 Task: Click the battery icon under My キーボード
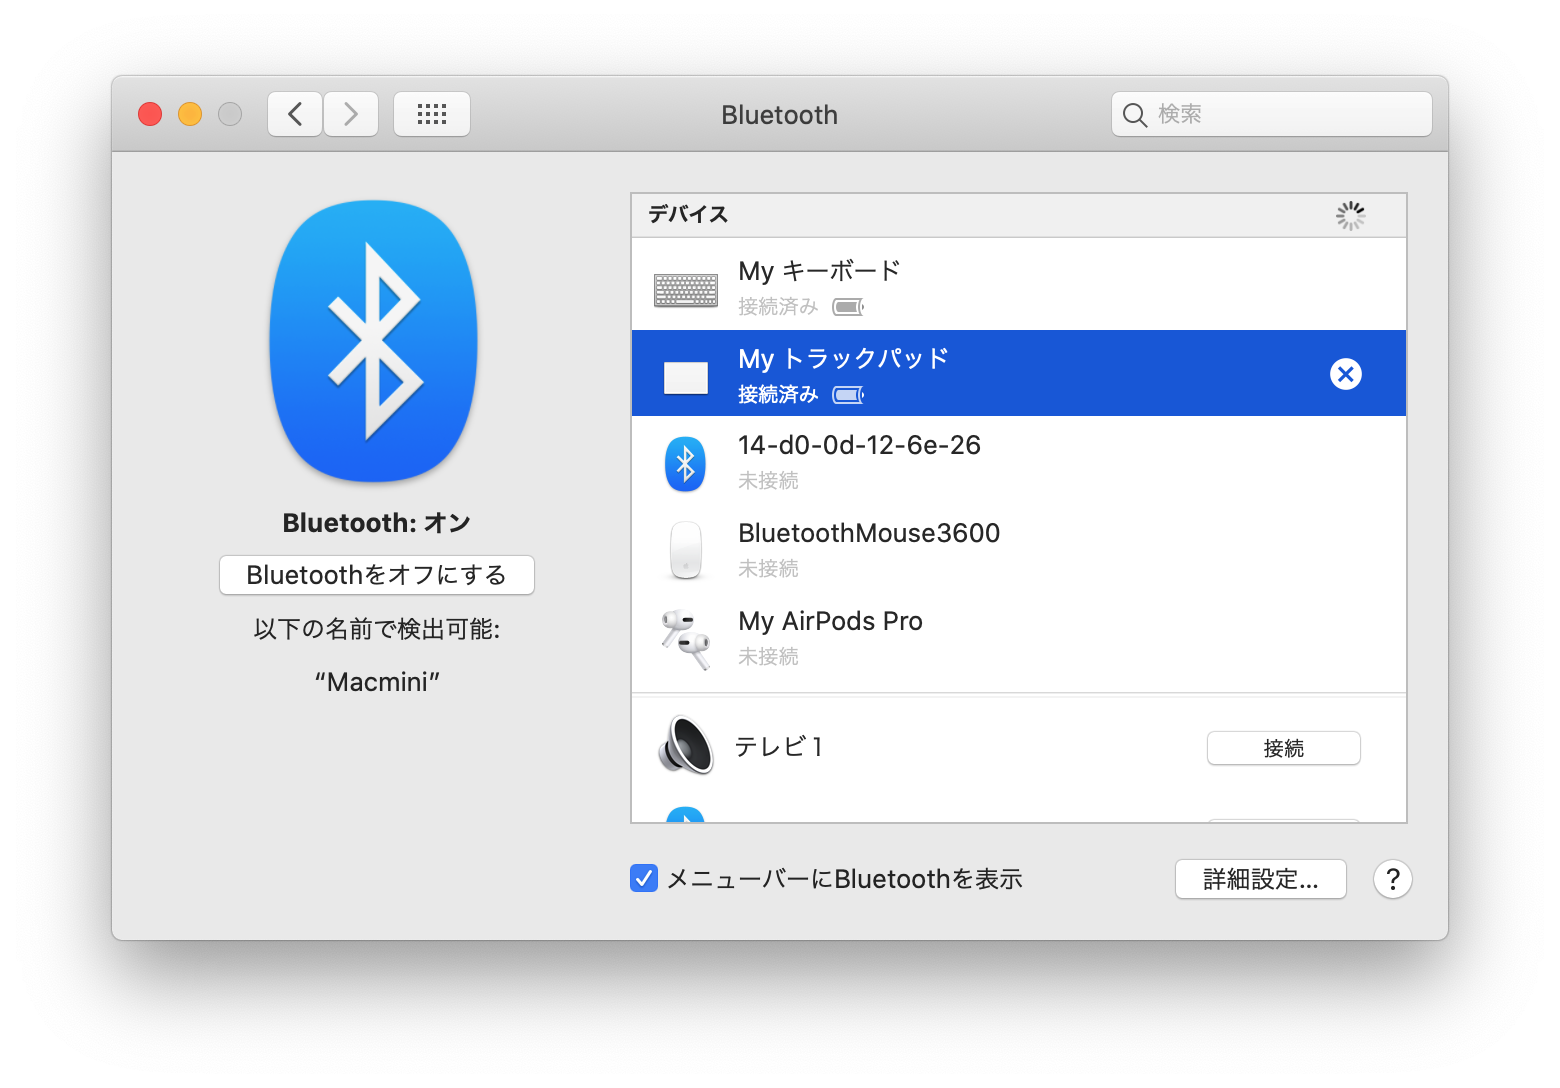tap(848, 307)
